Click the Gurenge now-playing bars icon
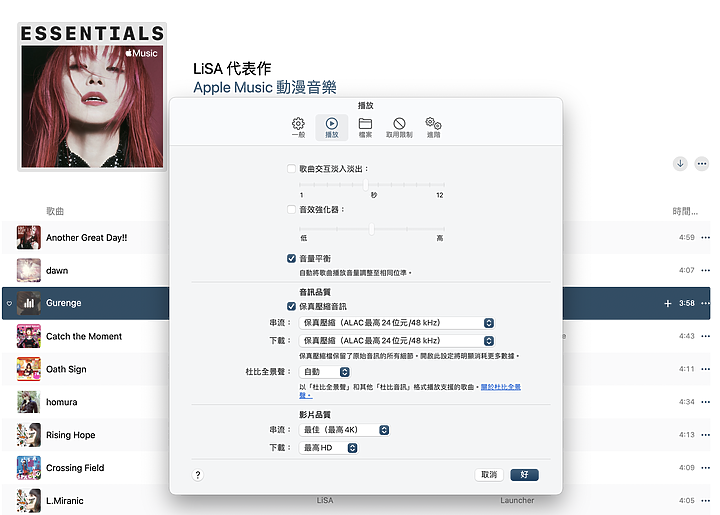Screen dimensions: 720x515 [28, 303]
